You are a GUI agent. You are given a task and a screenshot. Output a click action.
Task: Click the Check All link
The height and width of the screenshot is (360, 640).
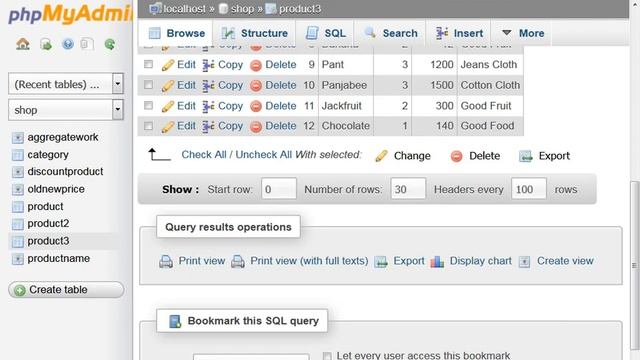tap(204, 155)
